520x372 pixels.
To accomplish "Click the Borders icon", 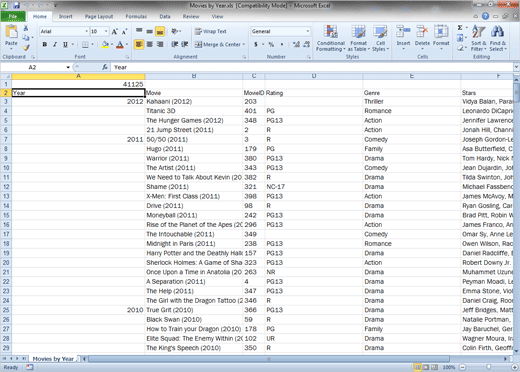I will pyautogui.click(x=85, y=44).
